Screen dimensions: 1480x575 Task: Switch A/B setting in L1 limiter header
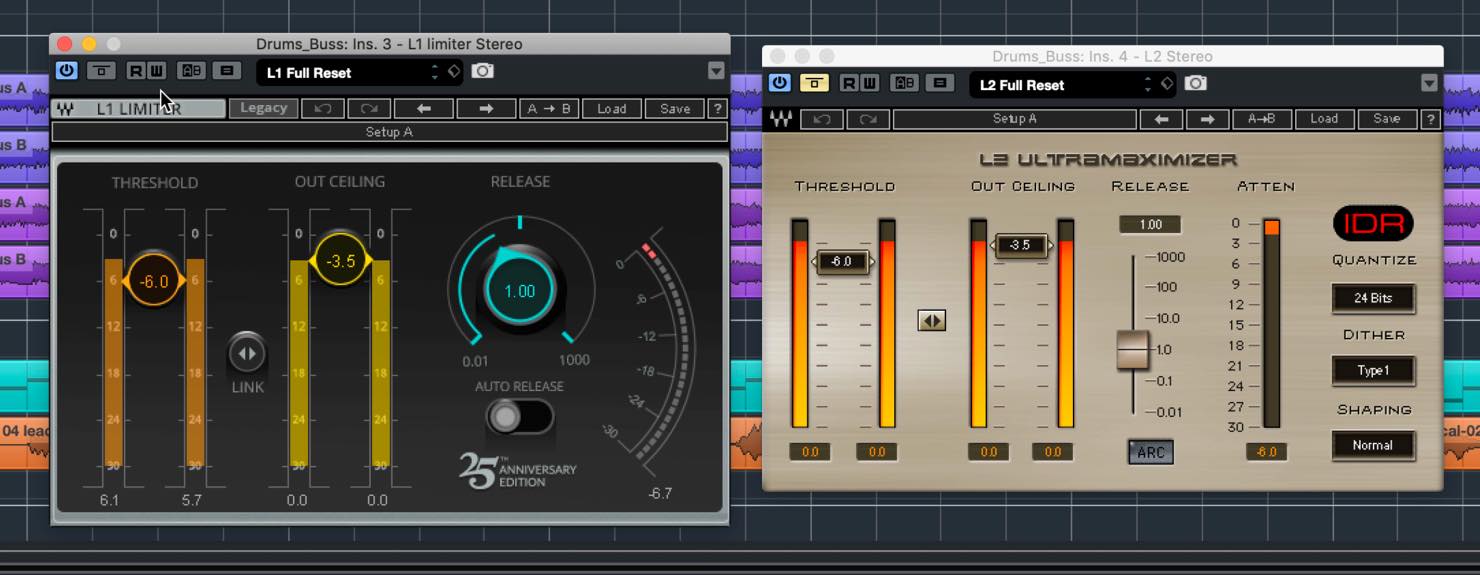190,71
